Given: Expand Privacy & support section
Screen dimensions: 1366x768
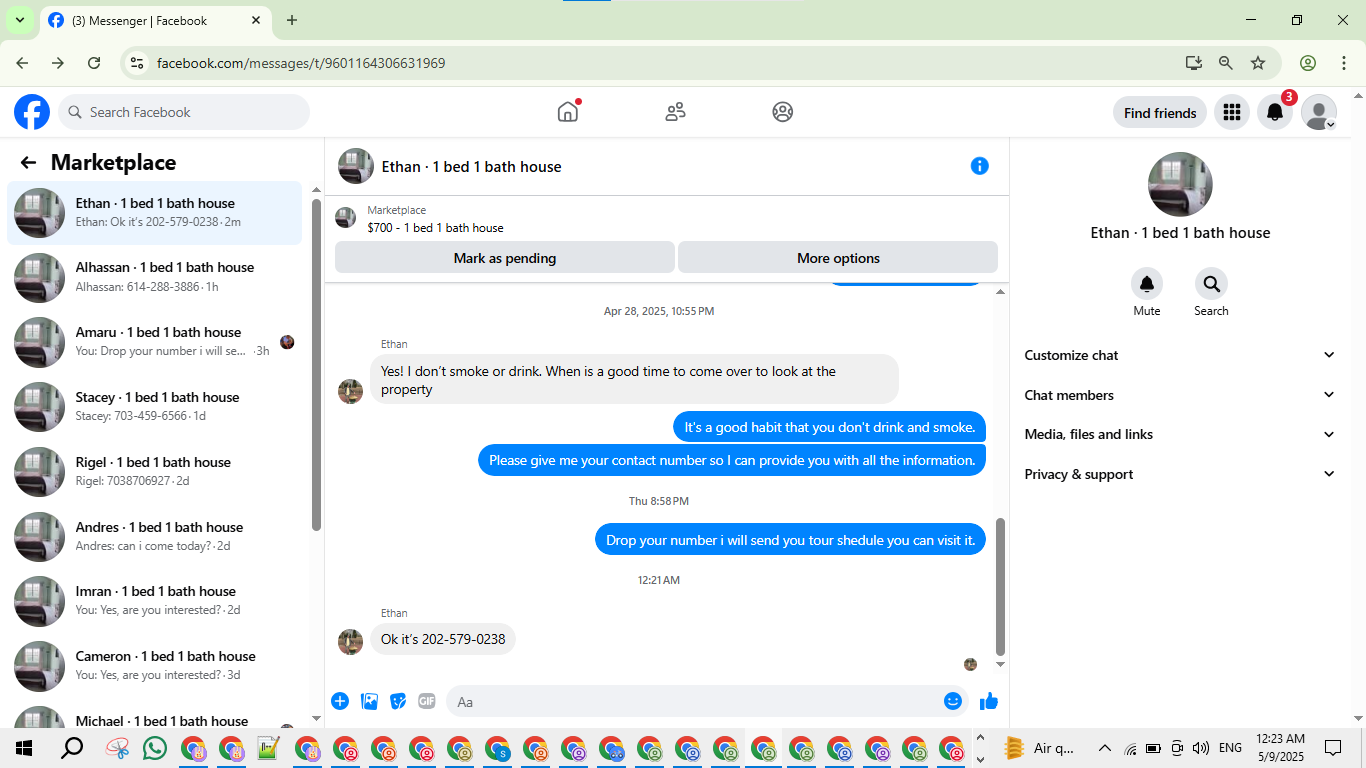Looking at the screenshot, I should tap(1180, 474).
